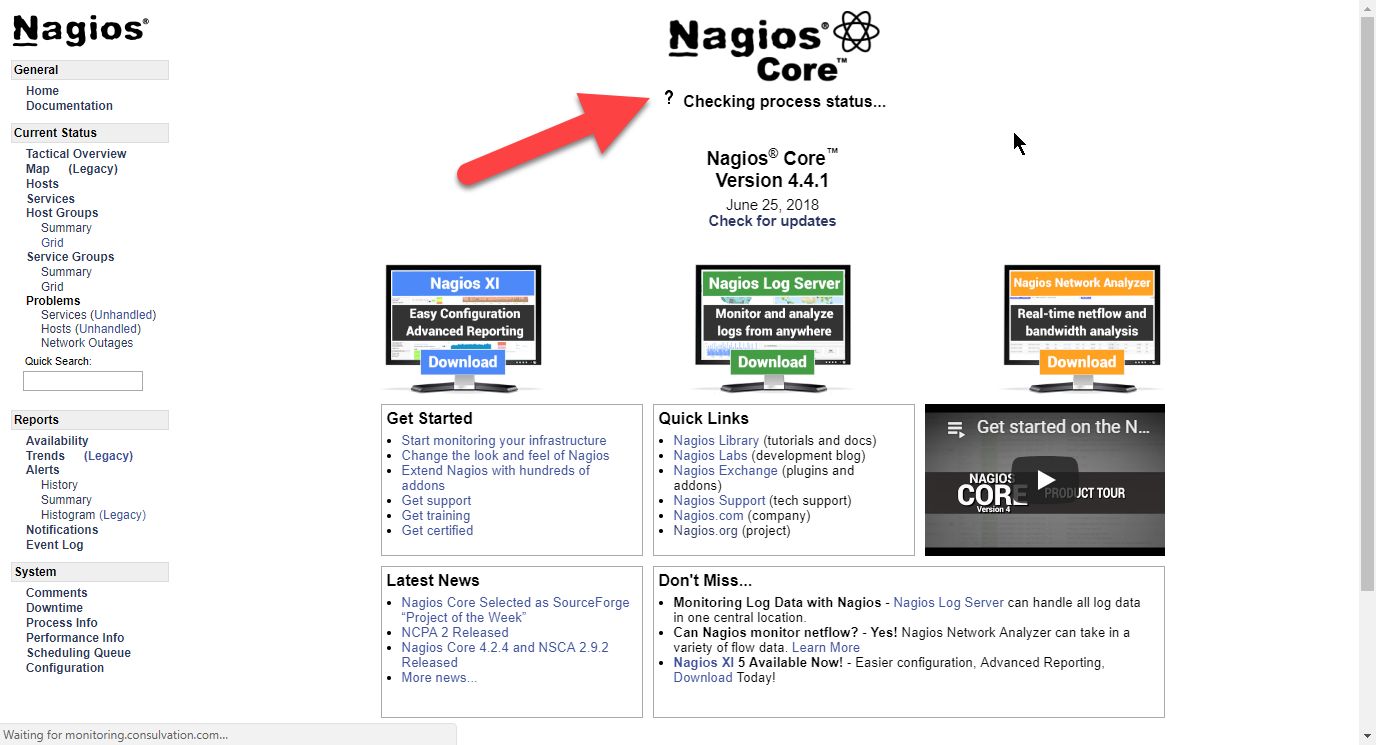This screenshot has height=745, width=1376.
Task: Open the Nagios Exchange quick link
Action: click(725, 471)
